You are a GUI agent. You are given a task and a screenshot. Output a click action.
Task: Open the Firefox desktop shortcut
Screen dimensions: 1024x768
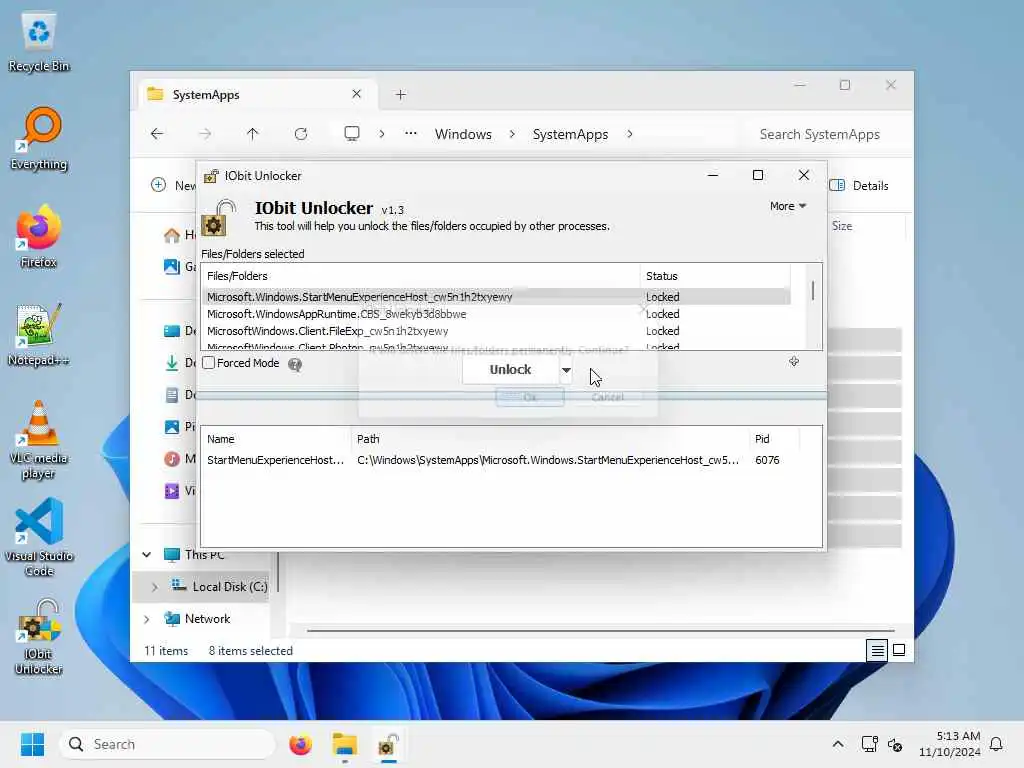click(x=39, y=236)
